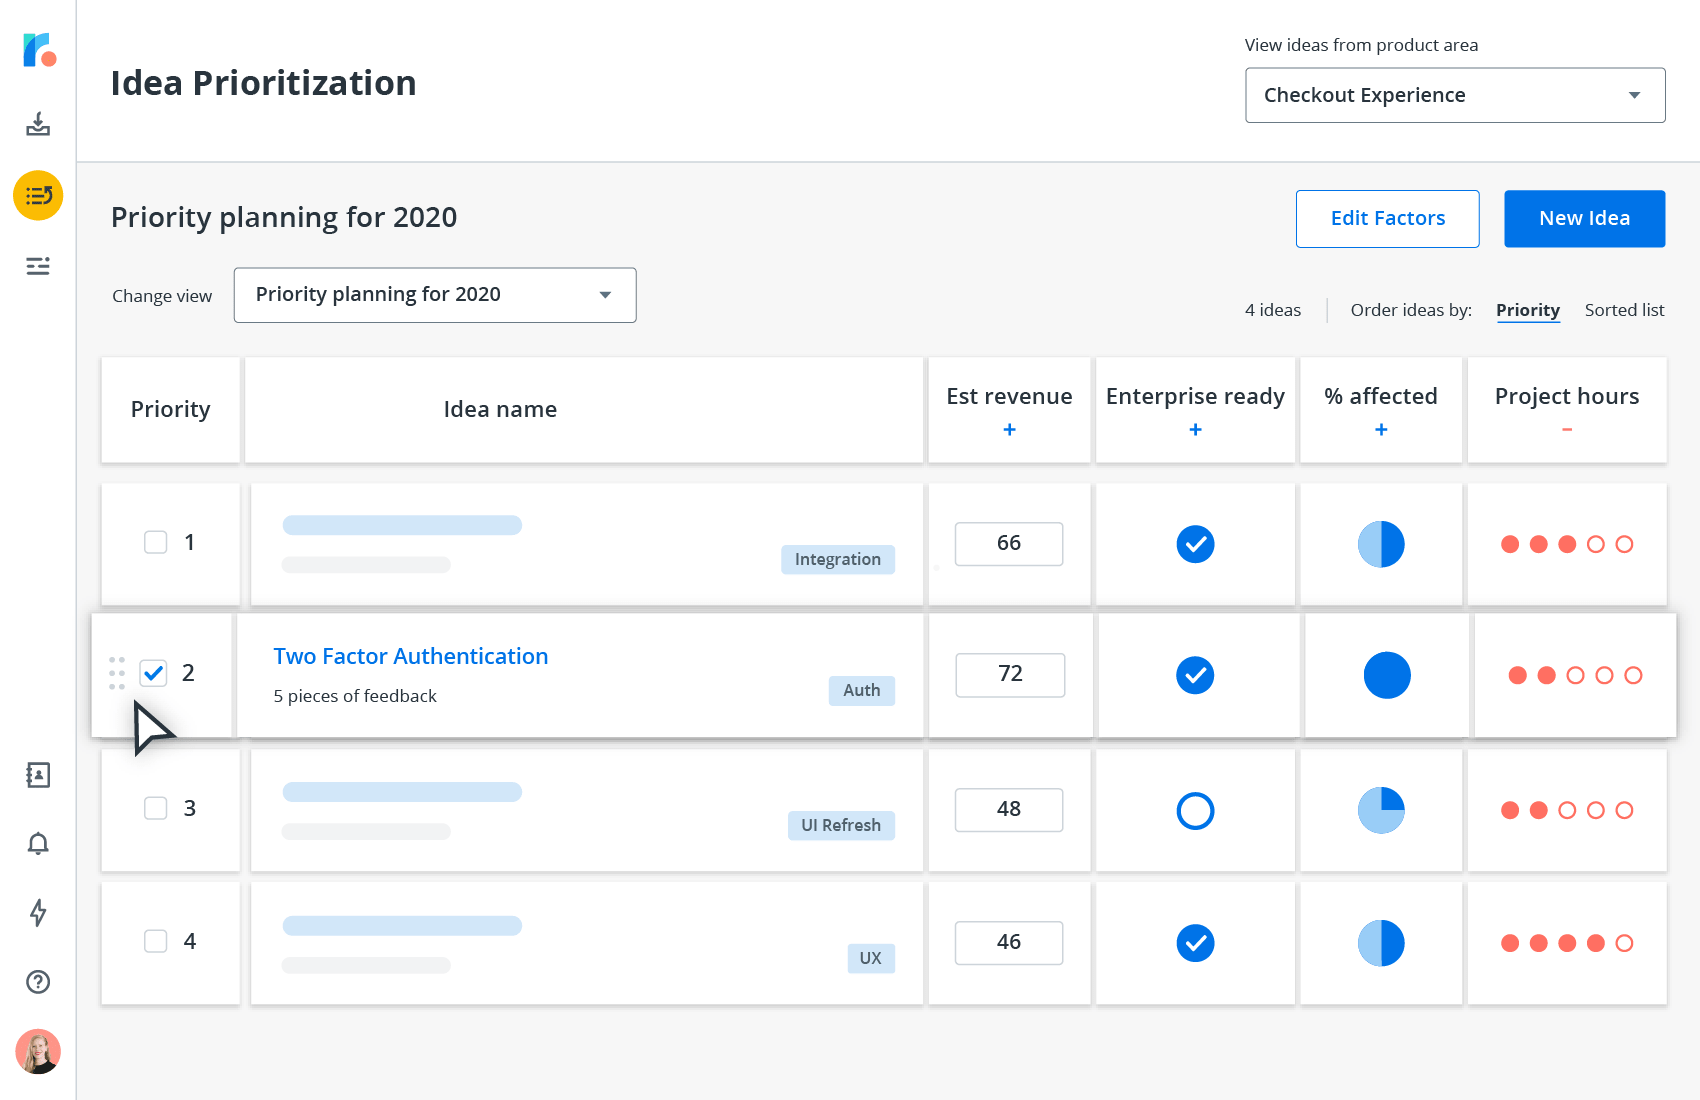Open the contacts book icon in sidebar

point(38,775)
